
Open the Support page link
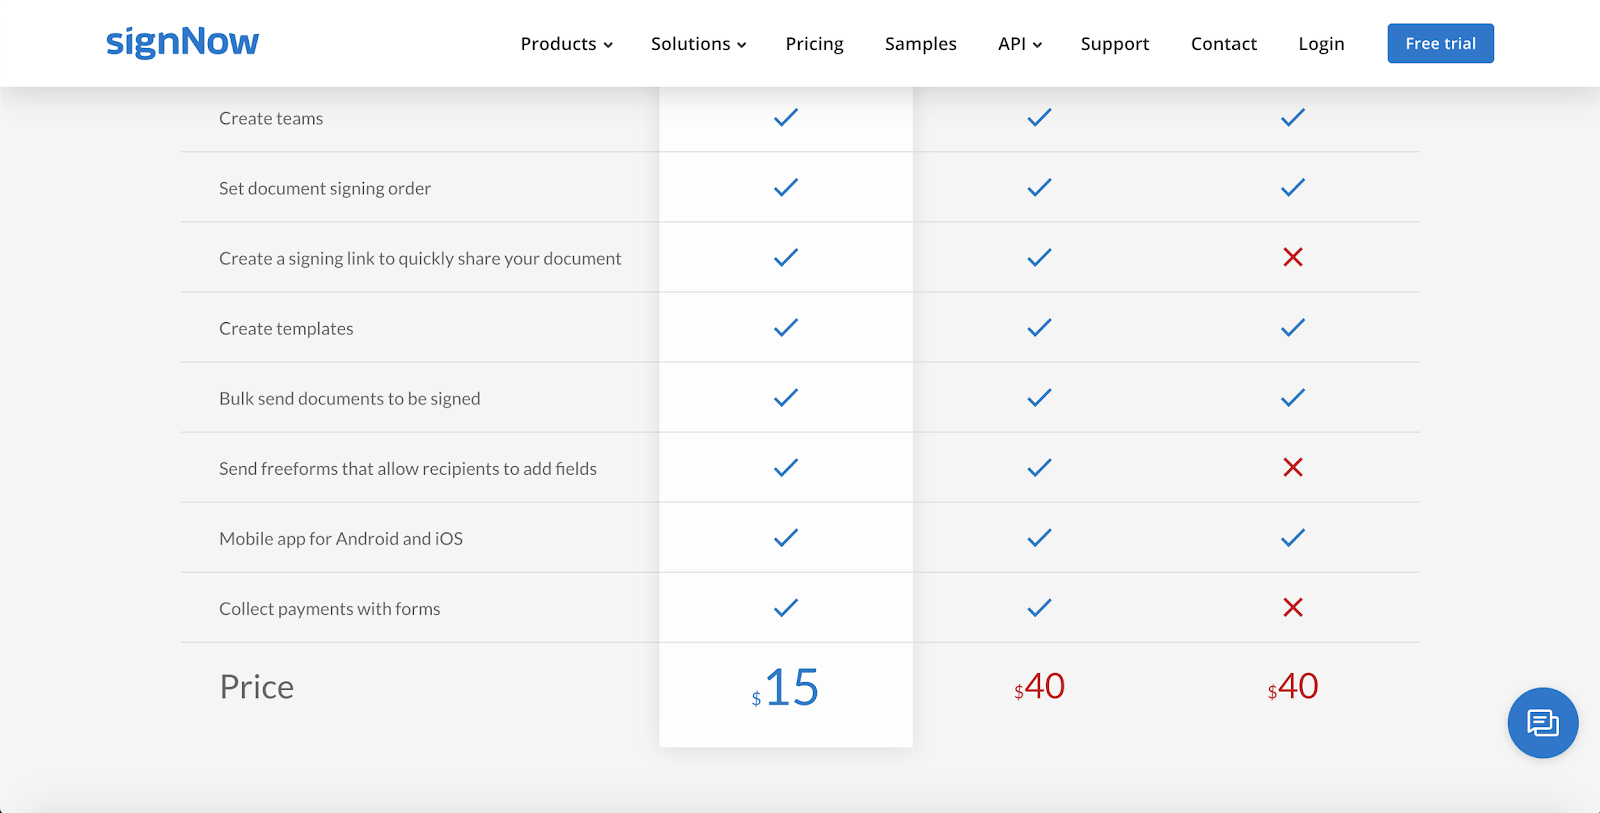(x=1114, y=44)
